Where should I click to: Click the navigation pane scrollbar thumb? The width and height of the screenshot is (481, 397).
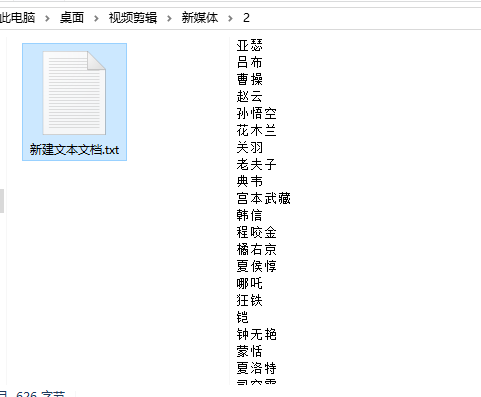coord(2,201)
